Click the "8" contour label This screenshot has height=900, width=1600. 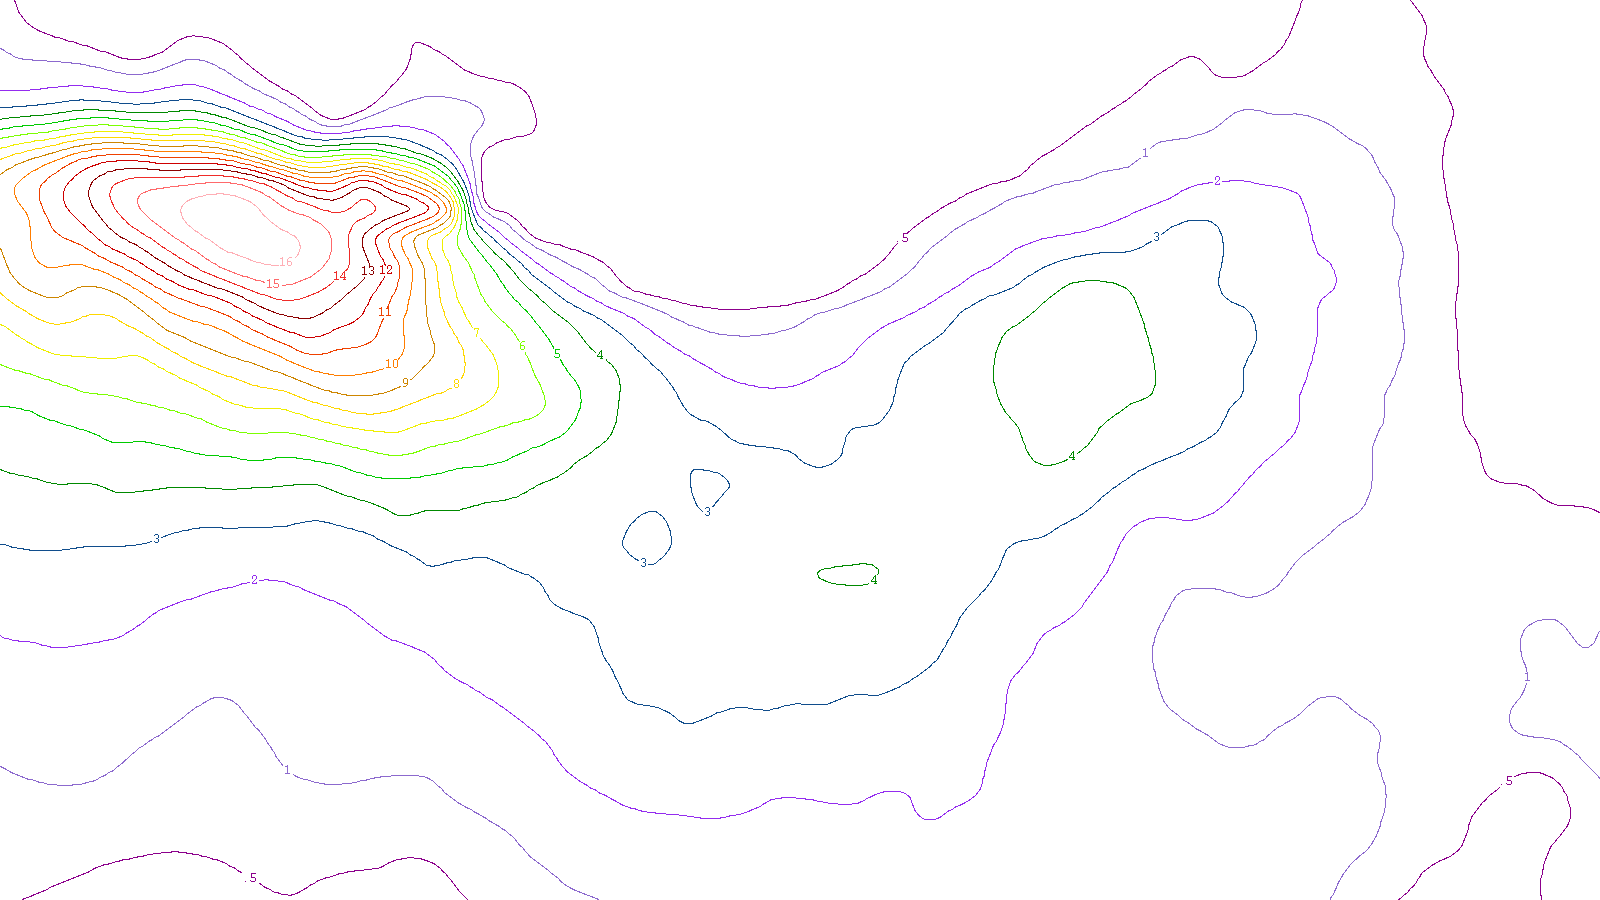(456, 384)
